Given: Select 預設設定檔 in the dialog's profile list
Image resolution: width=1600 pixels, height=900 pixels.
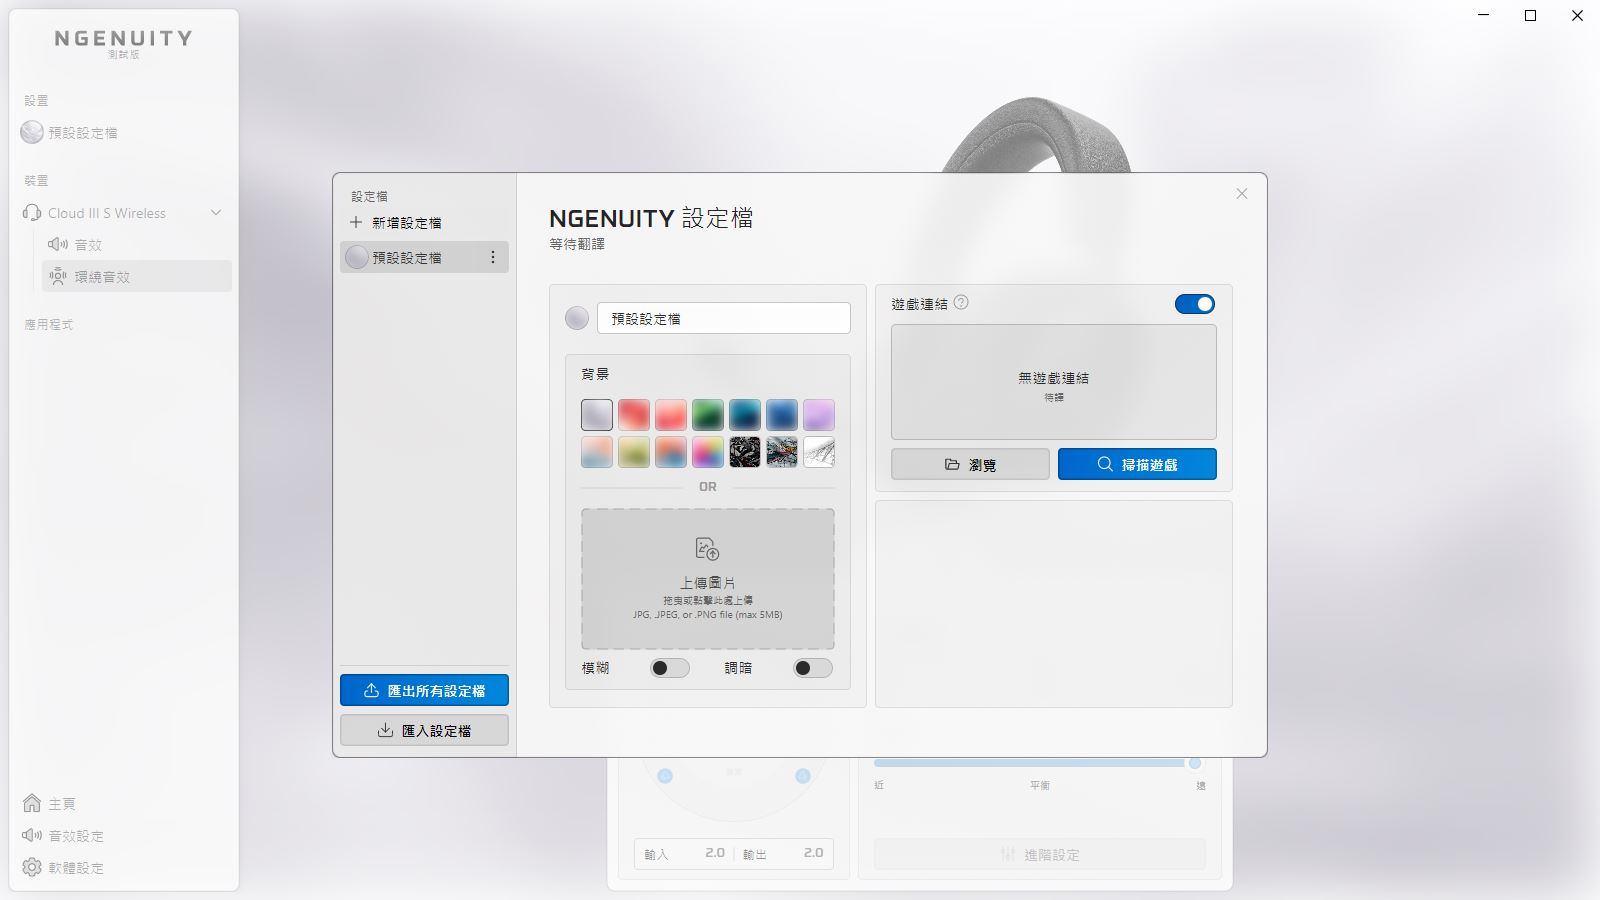Looking at the screenshot, I should tap(424, 257).
